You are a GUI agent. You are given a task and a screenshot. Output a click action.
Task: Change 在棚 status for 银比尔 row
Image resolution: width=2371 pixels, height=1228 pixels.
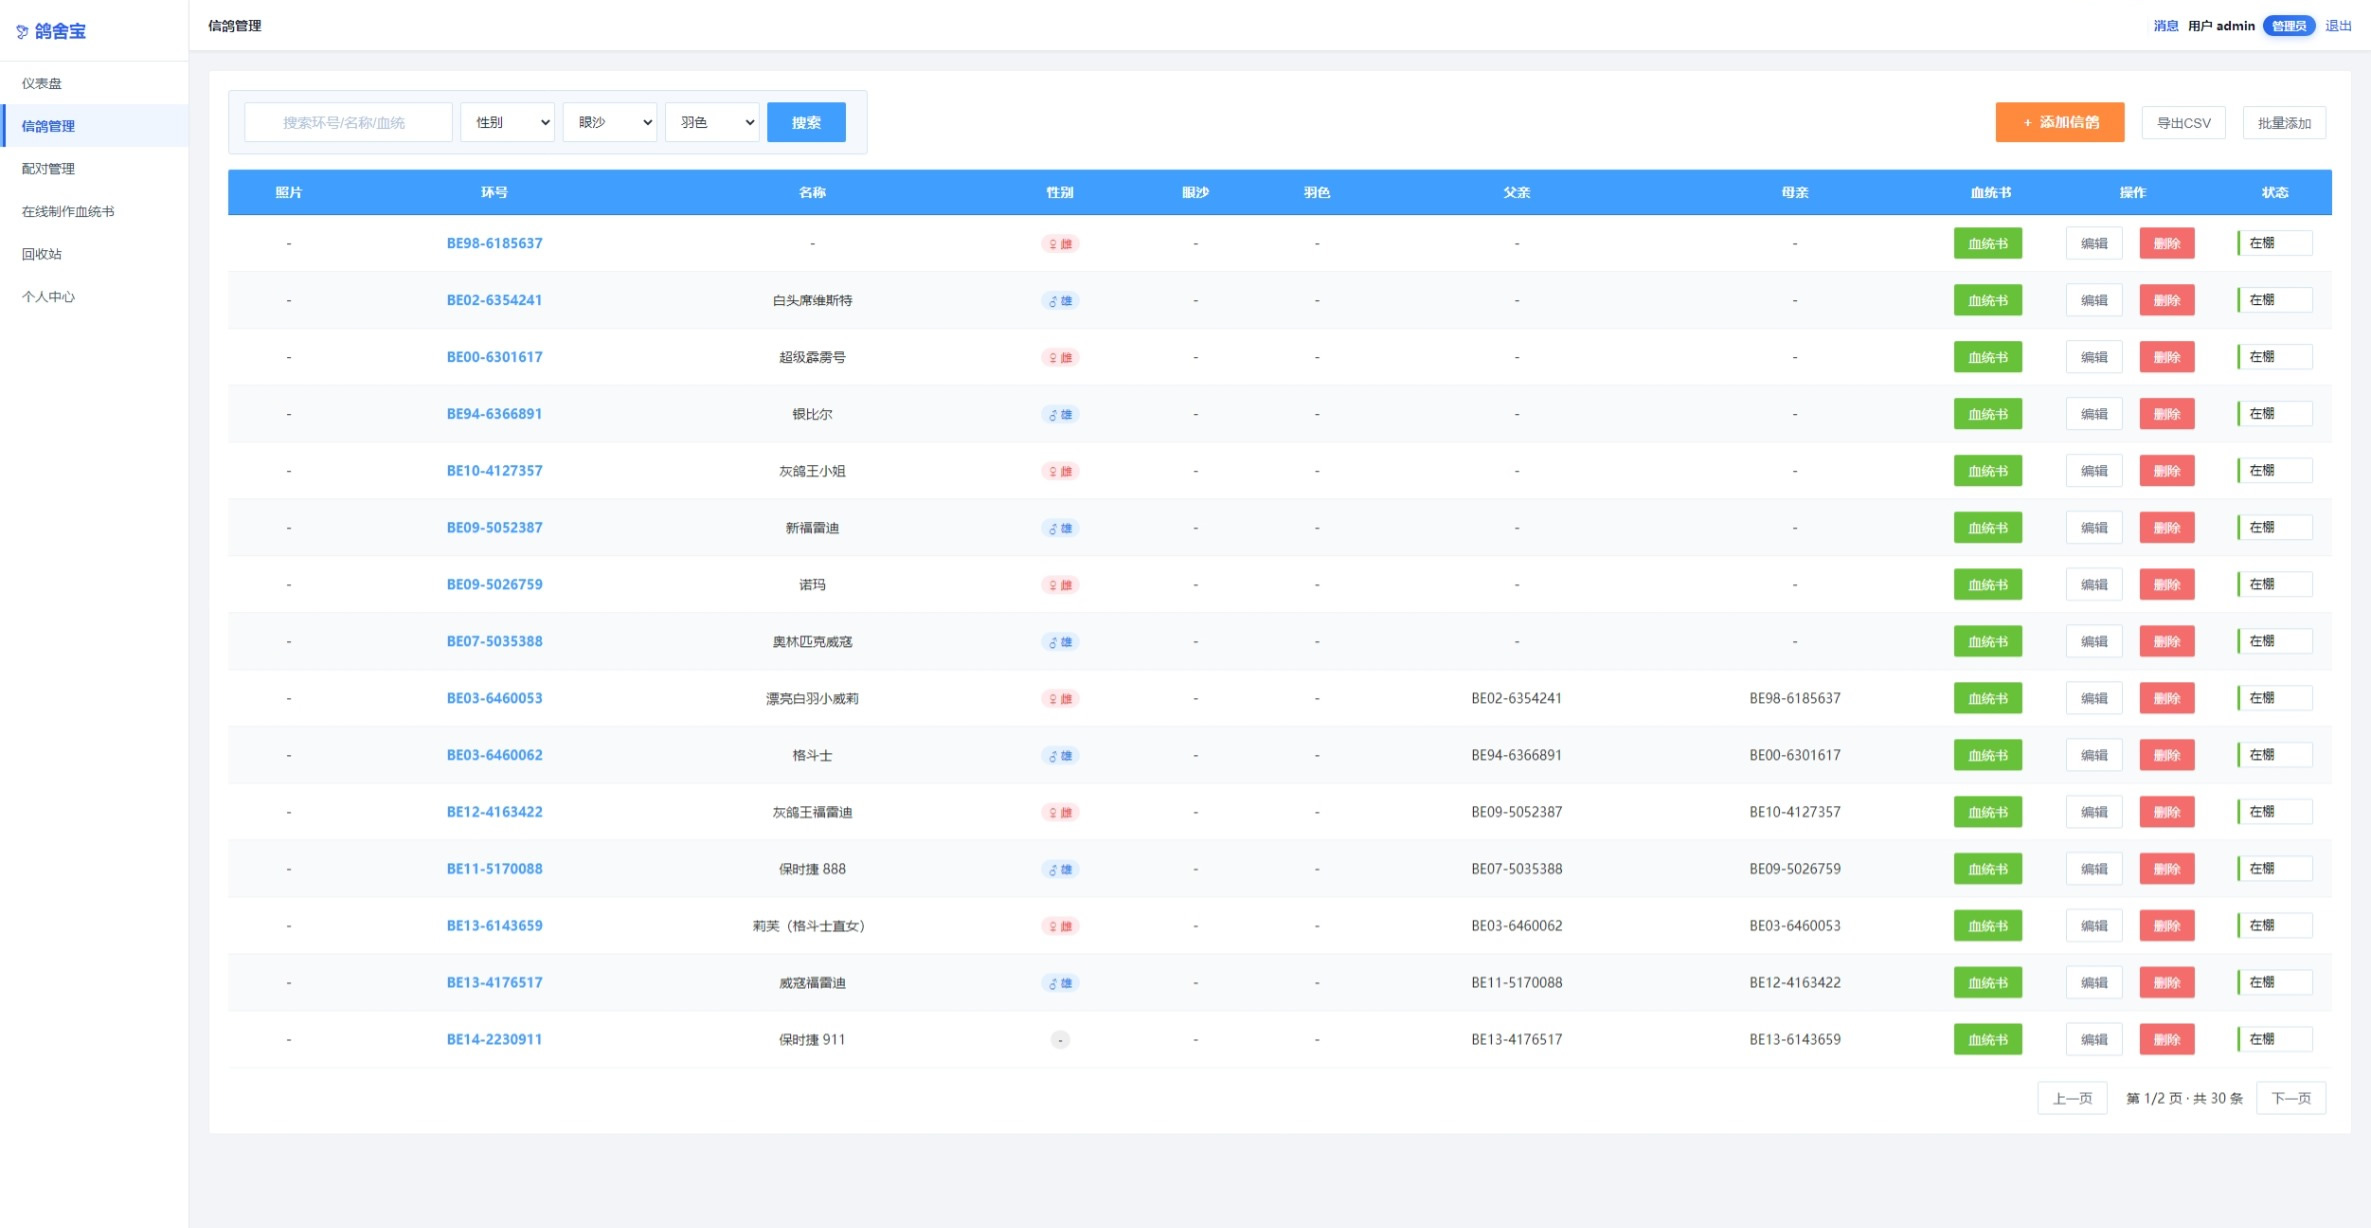point(2275,414)
